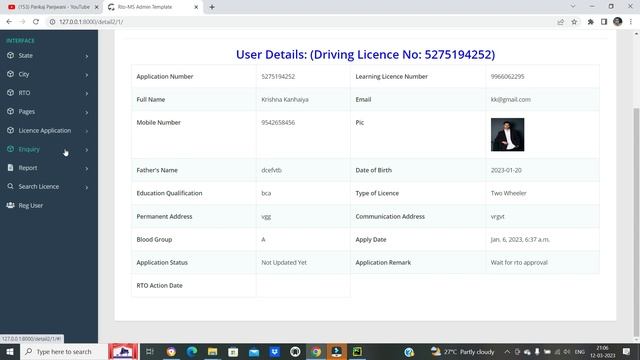Close the YouTube tab
640x360 pixels.
(x=97, y=7)
